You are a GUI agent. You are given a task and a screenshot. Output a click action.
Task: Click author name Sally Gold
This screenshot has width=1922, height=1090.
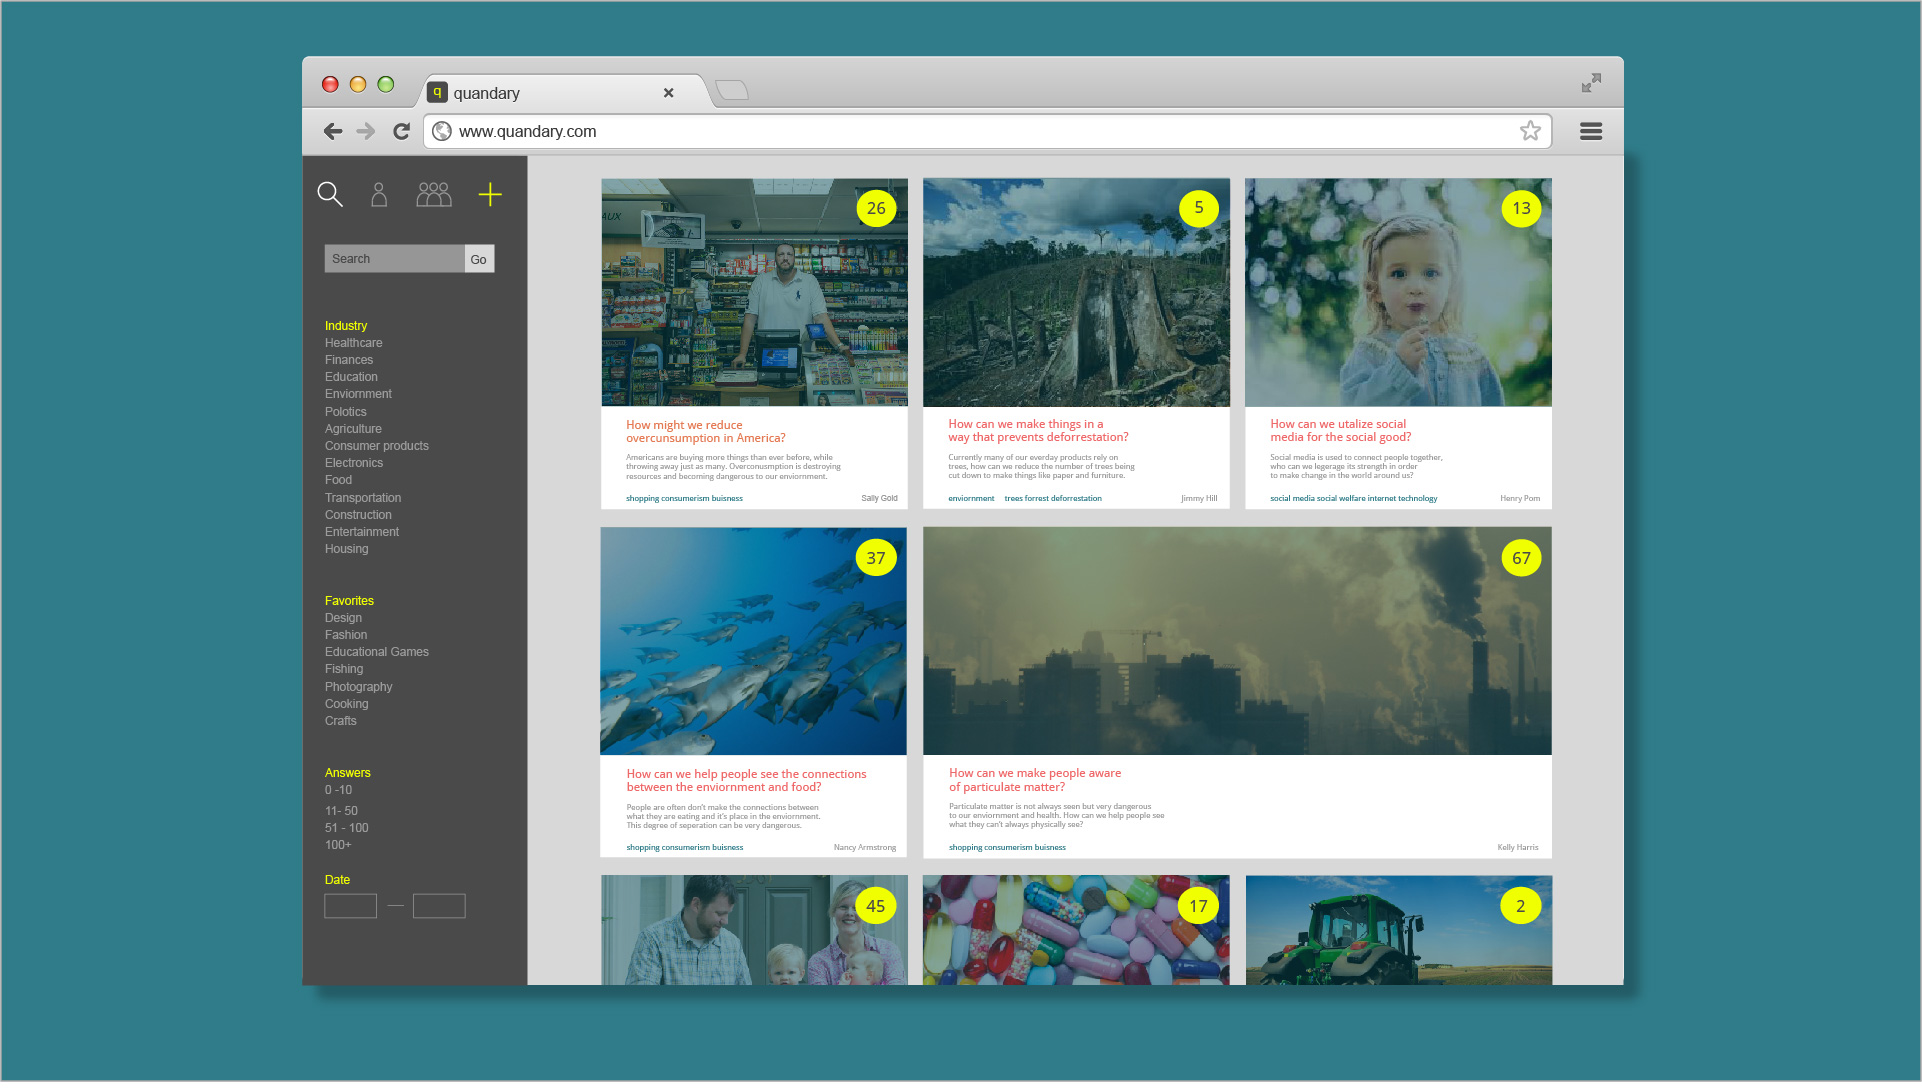[879, 498]
